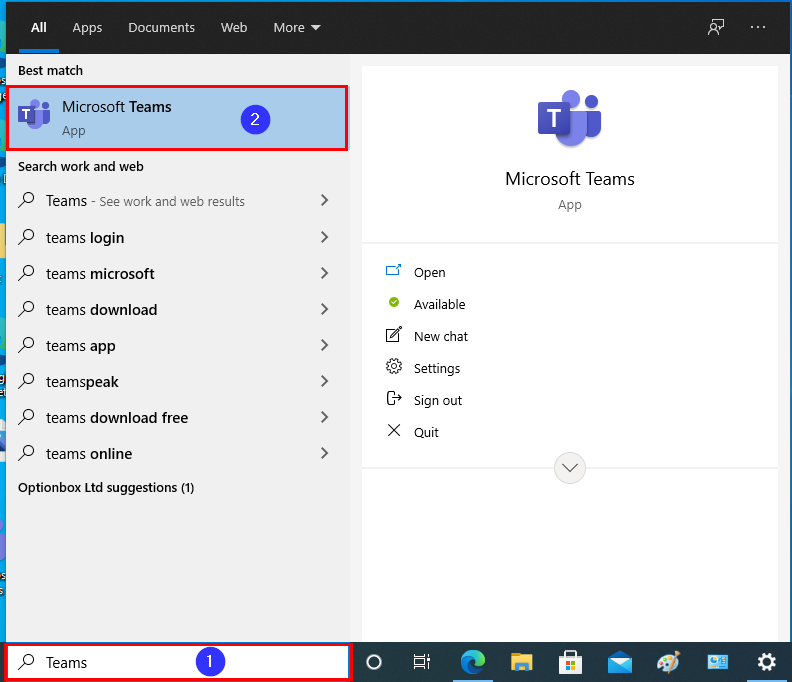792x682 pixels.
Task: Open the Paint palette app on the taskbar
Action: pos(668,662)
